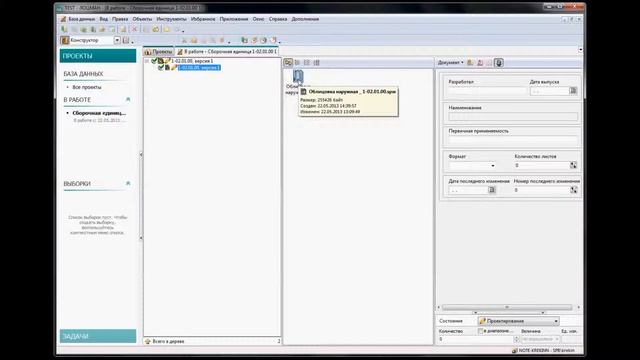Open the Приложения menu

(234, 19)
